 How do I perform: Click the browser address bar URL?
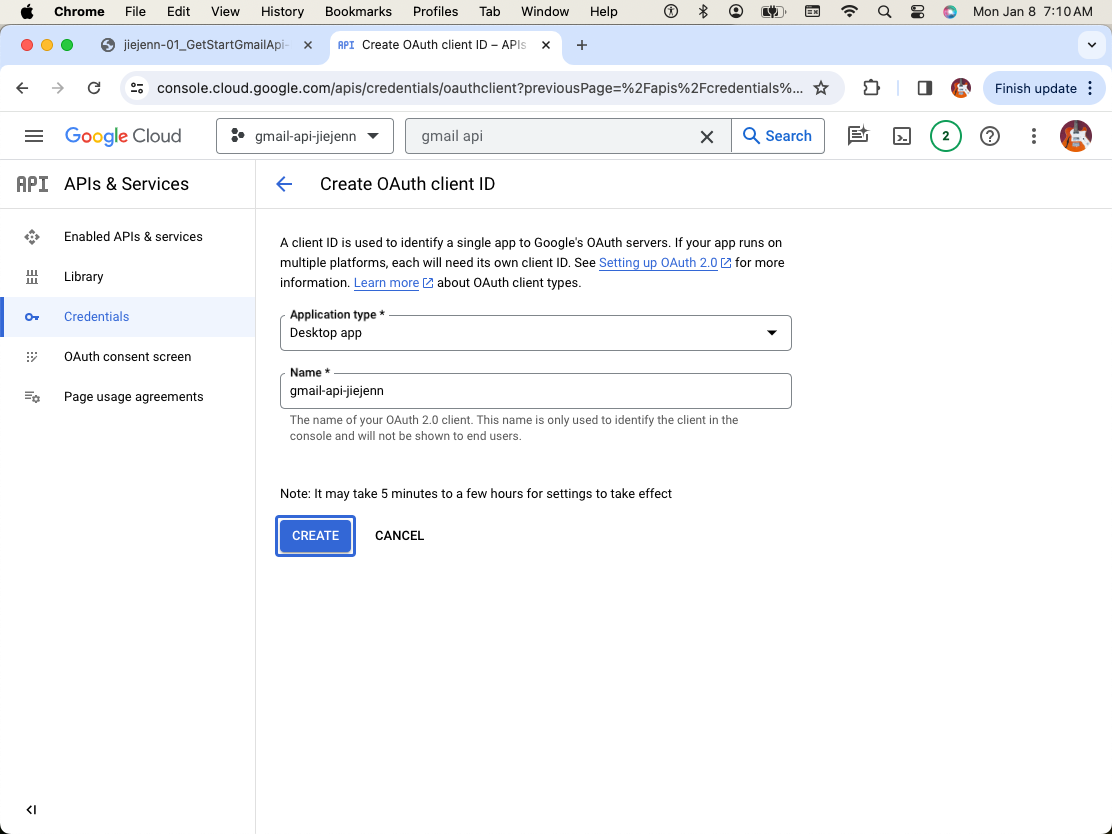479,88
